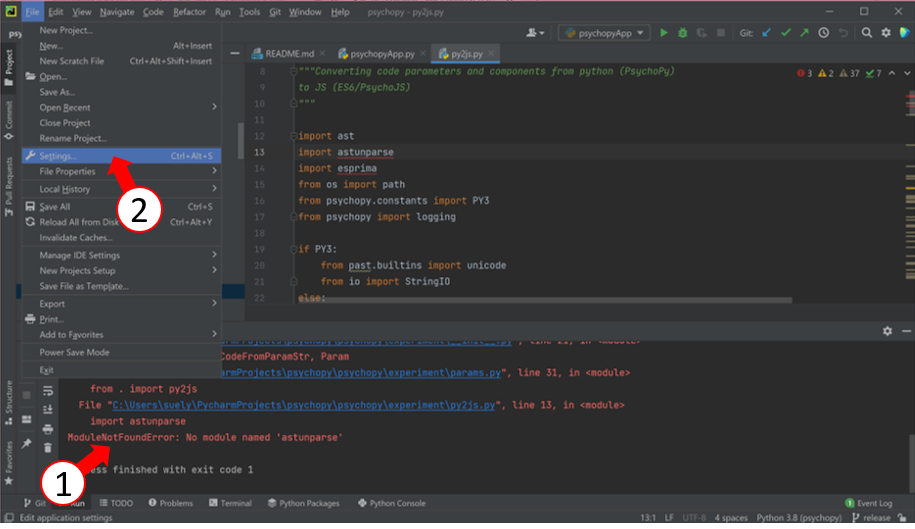The width and height of the screenshot is (915, 529).
Task: Open the Terminal tool window tab
Action: click(x=231, y=503)
